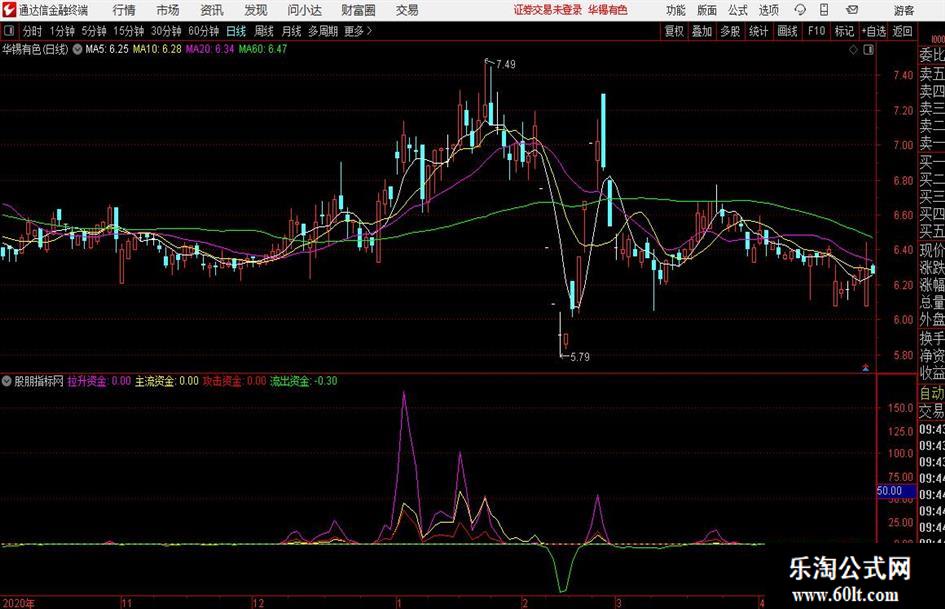The height and width of the screenshot is (609, 945).
Task: Click the 标记 mark button
Action: [x=844, y=31]
